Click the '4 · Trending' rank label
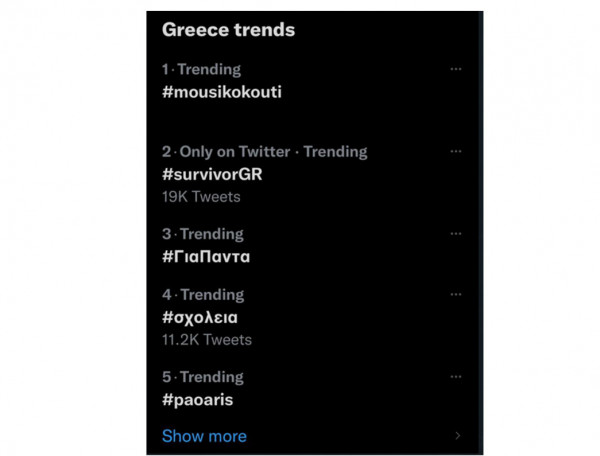Image resolution: width=600 pixels, height=456 pixels. (x=203, y=295)
